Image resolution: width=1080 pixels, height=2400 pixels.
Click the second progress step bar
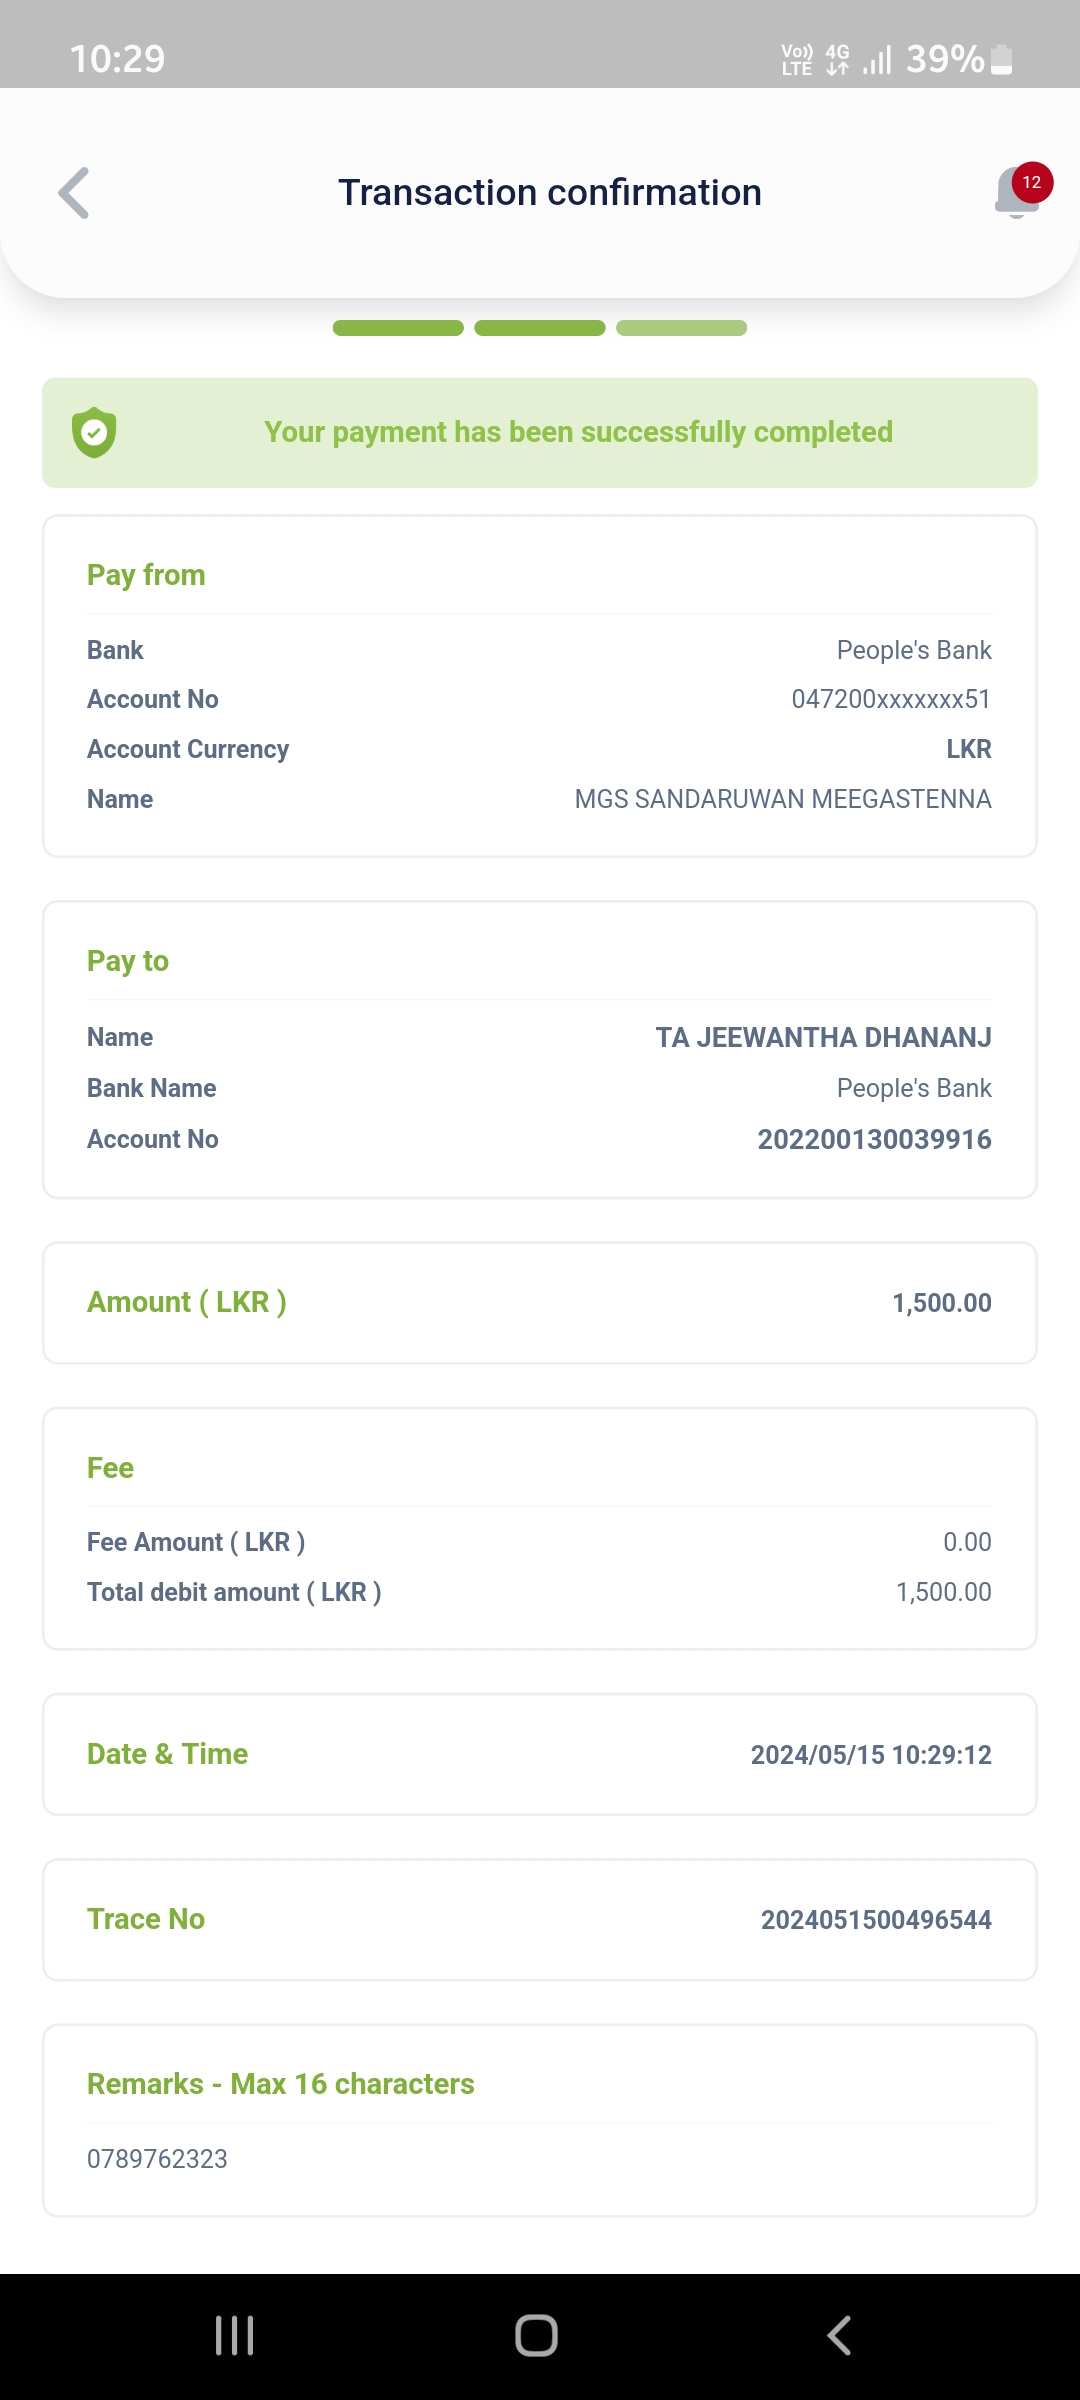point(540,328)
